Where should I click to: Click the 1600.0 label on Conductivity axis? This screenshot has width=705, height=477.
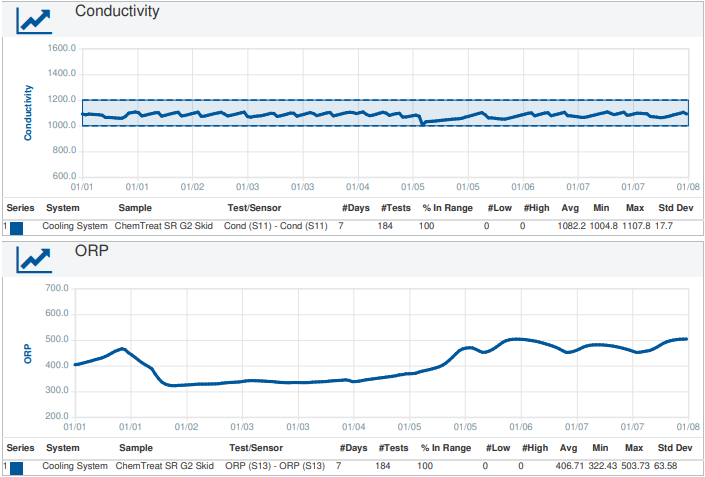tap(62, 48)
